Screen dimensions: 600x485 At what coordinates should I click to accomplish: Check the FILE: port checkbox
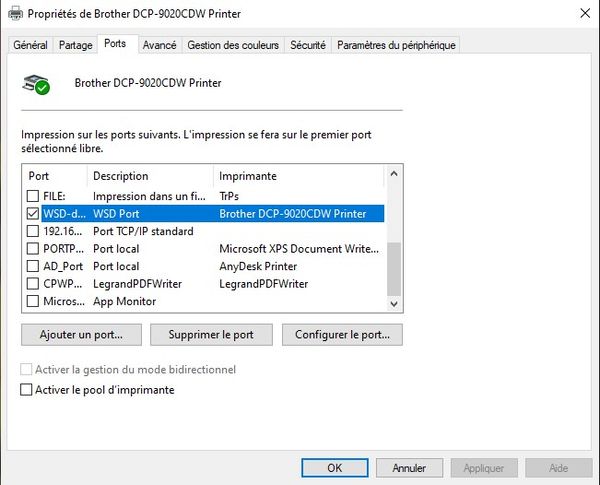click(x=33, y=196)
